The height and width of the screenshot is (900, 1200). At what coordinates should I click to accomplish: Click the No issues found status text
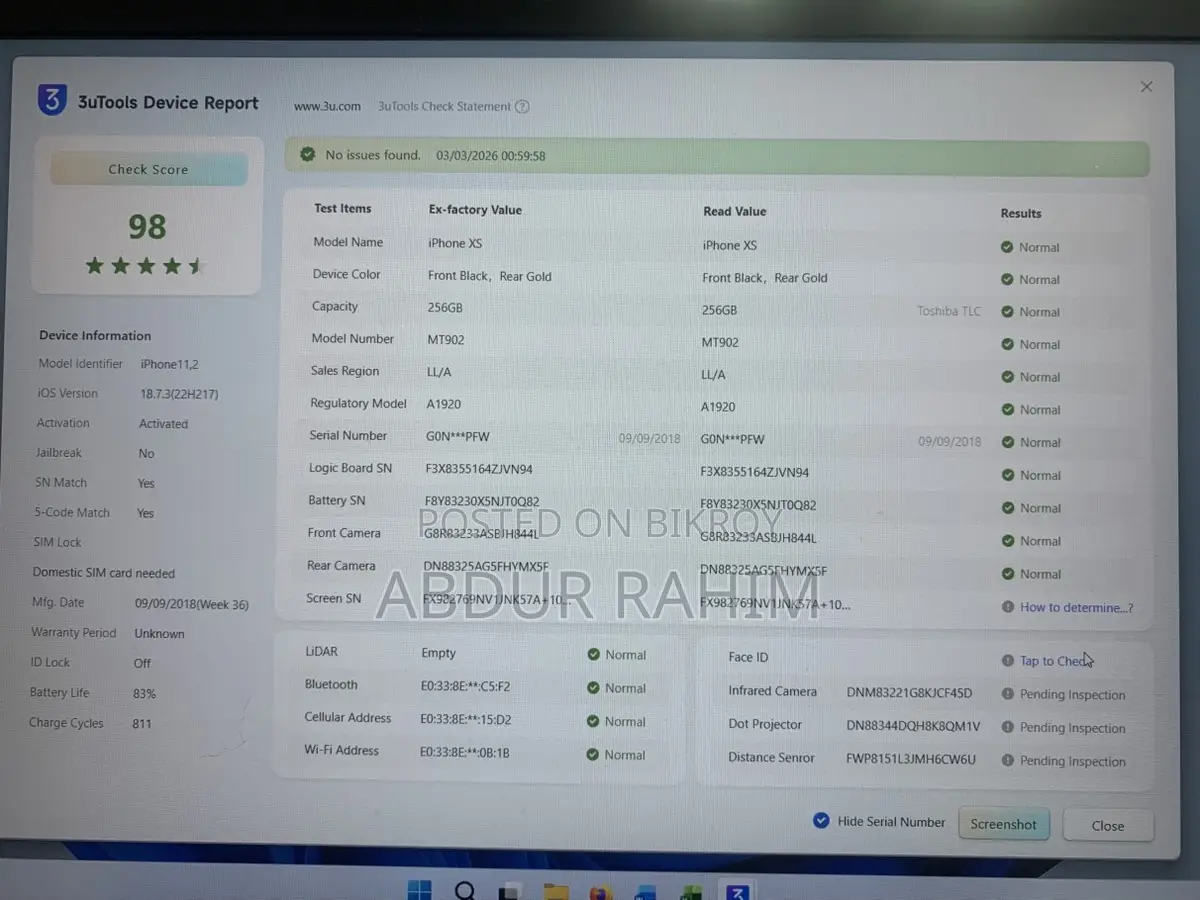point(373,155)
